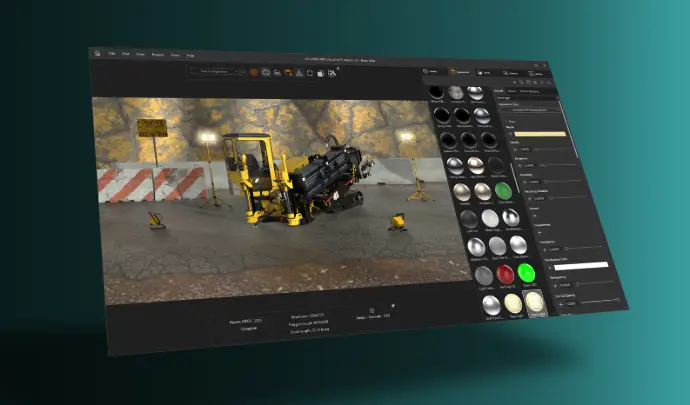Select the gray marble appearance sphere in top row
Viewport: 690px width, 405px height.
(x=456, y=92)
